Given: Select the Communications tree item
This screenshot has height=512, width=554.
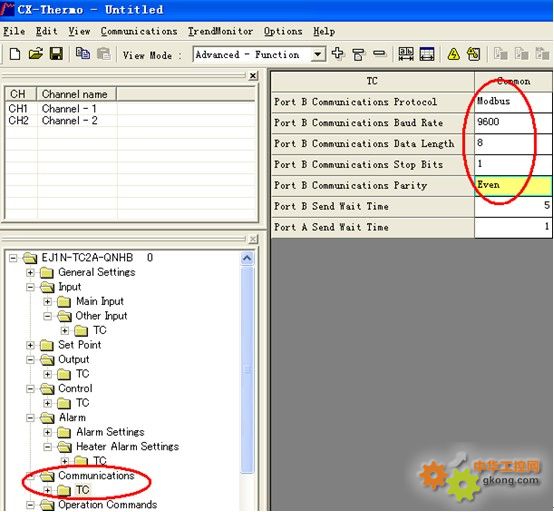Looking at the screenshot, I should (96, 476).
